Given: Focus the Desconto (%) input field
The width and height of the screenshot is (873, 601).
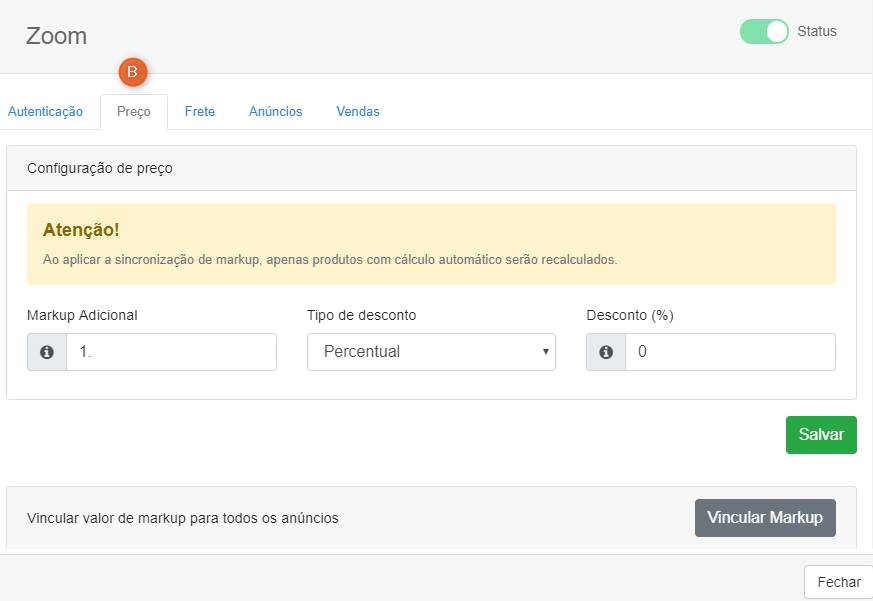Looking at the screenshot, I should pos(730,352).
